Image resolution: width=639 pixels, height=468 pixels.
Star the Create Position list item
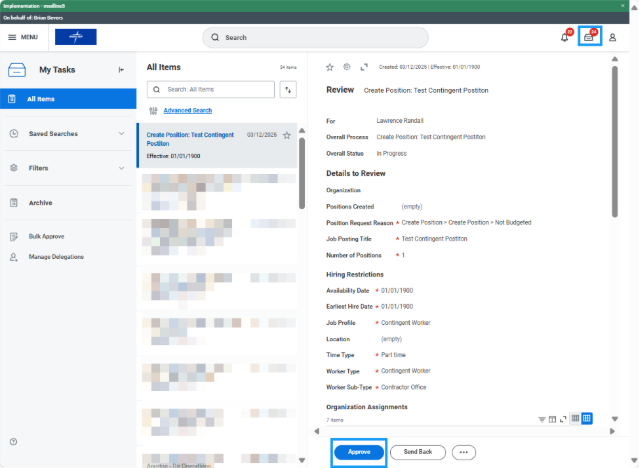point(287,135)
